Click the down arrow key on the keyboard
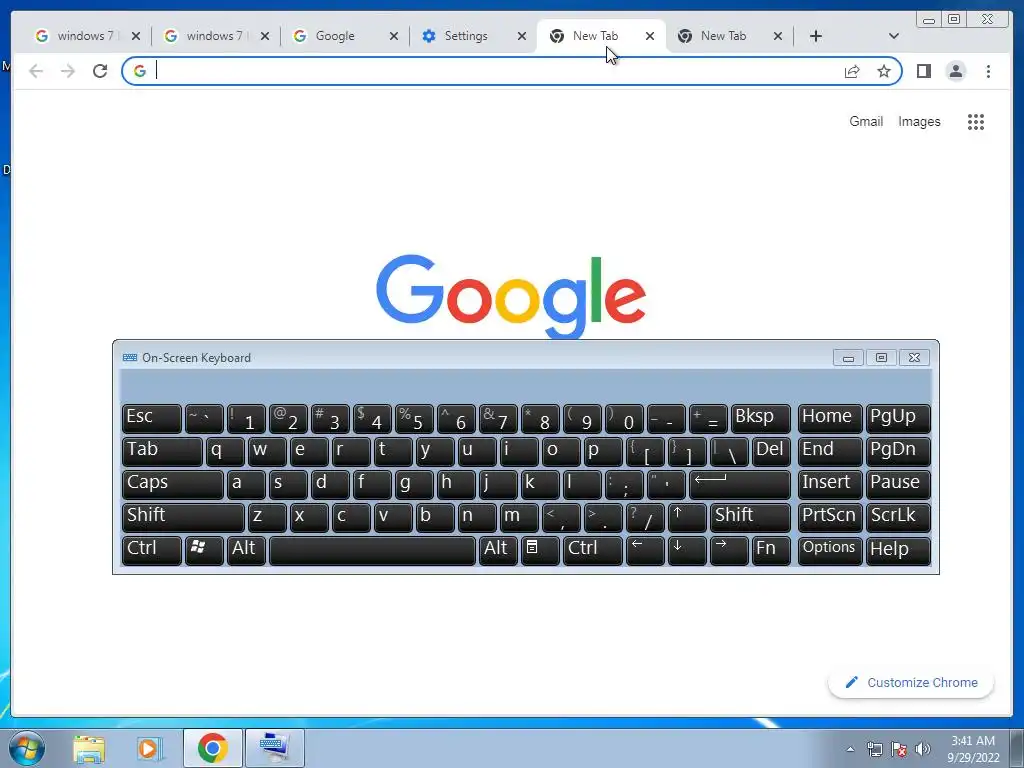Viewport: 1024px width, 768px height. click(686, 551)
